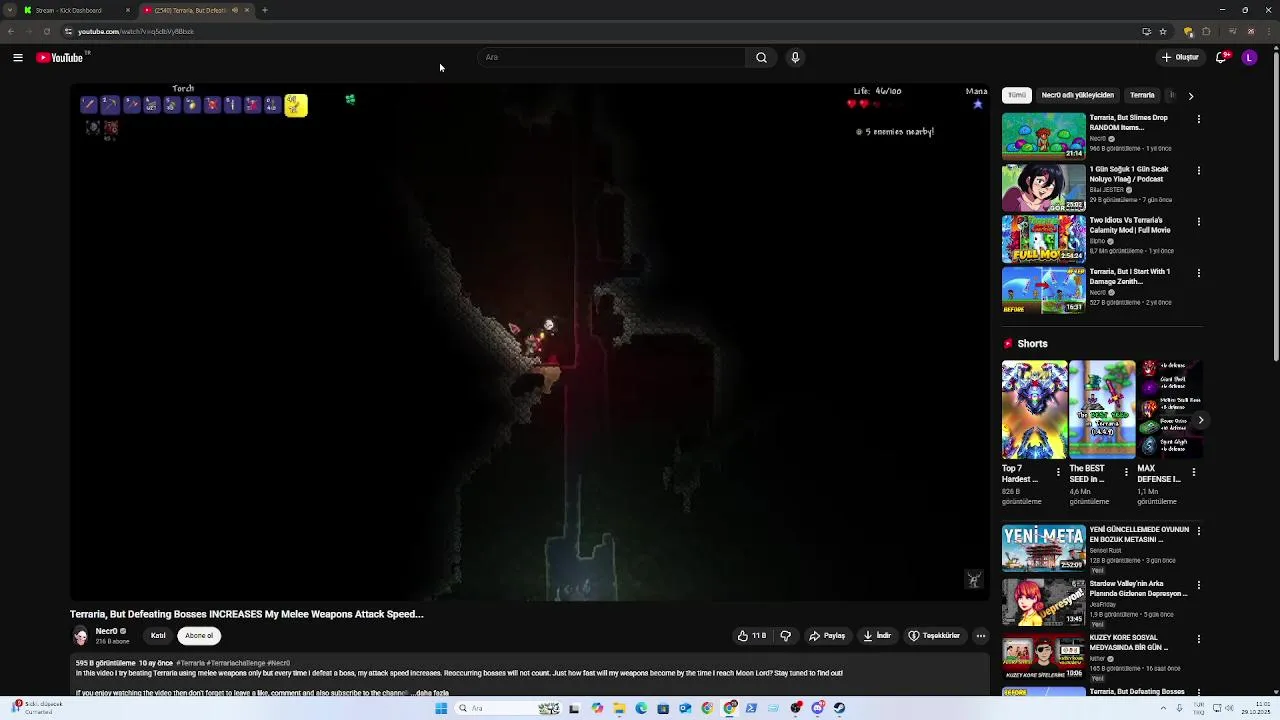Select the Tümü filter chip
The height and width of the screenshot is (720, 1280).
coord(1017,95)
